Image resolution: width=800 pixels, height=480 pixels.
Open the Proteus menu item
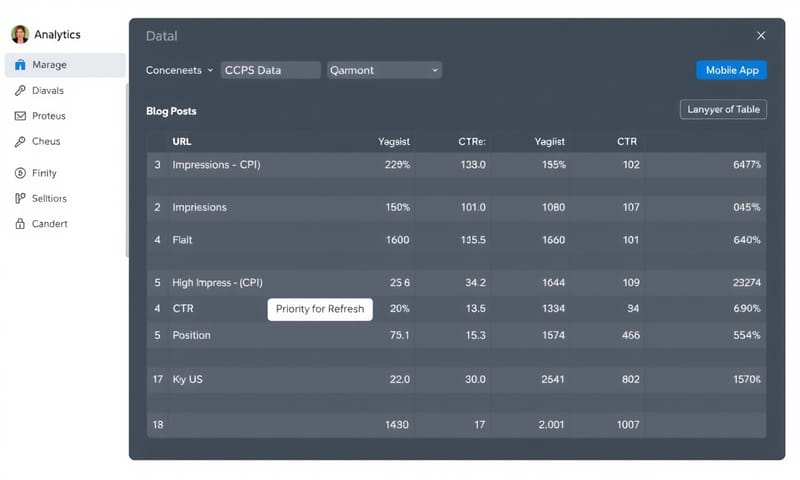point(49,116)
